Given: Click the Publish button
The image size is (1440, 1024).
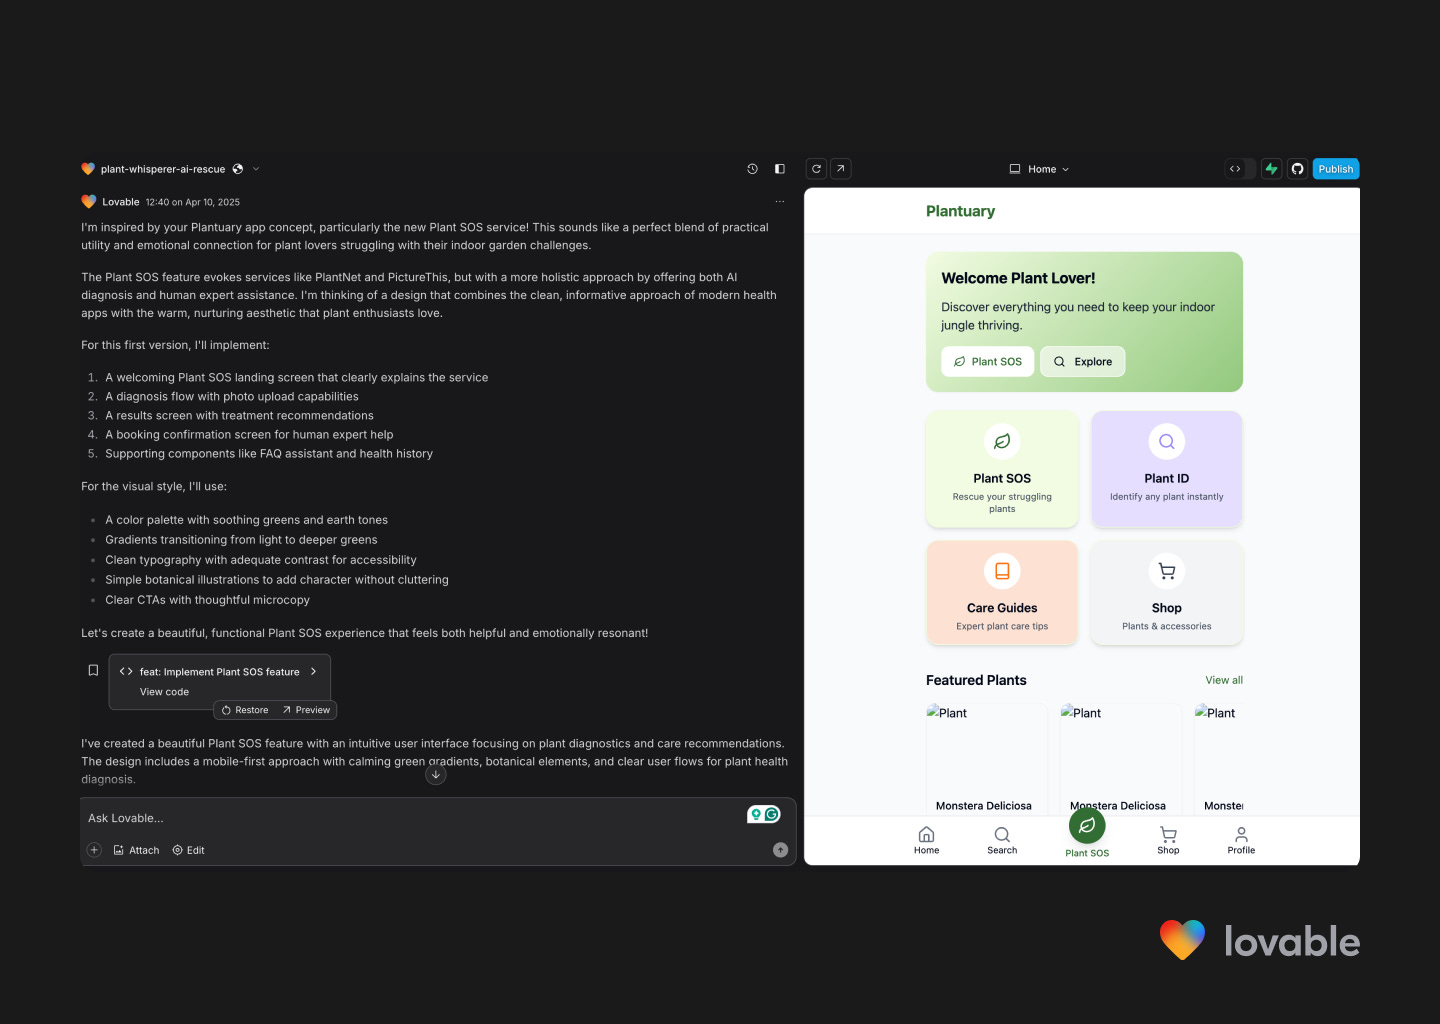Looking at the screenshot, I should pos(1335,169).
